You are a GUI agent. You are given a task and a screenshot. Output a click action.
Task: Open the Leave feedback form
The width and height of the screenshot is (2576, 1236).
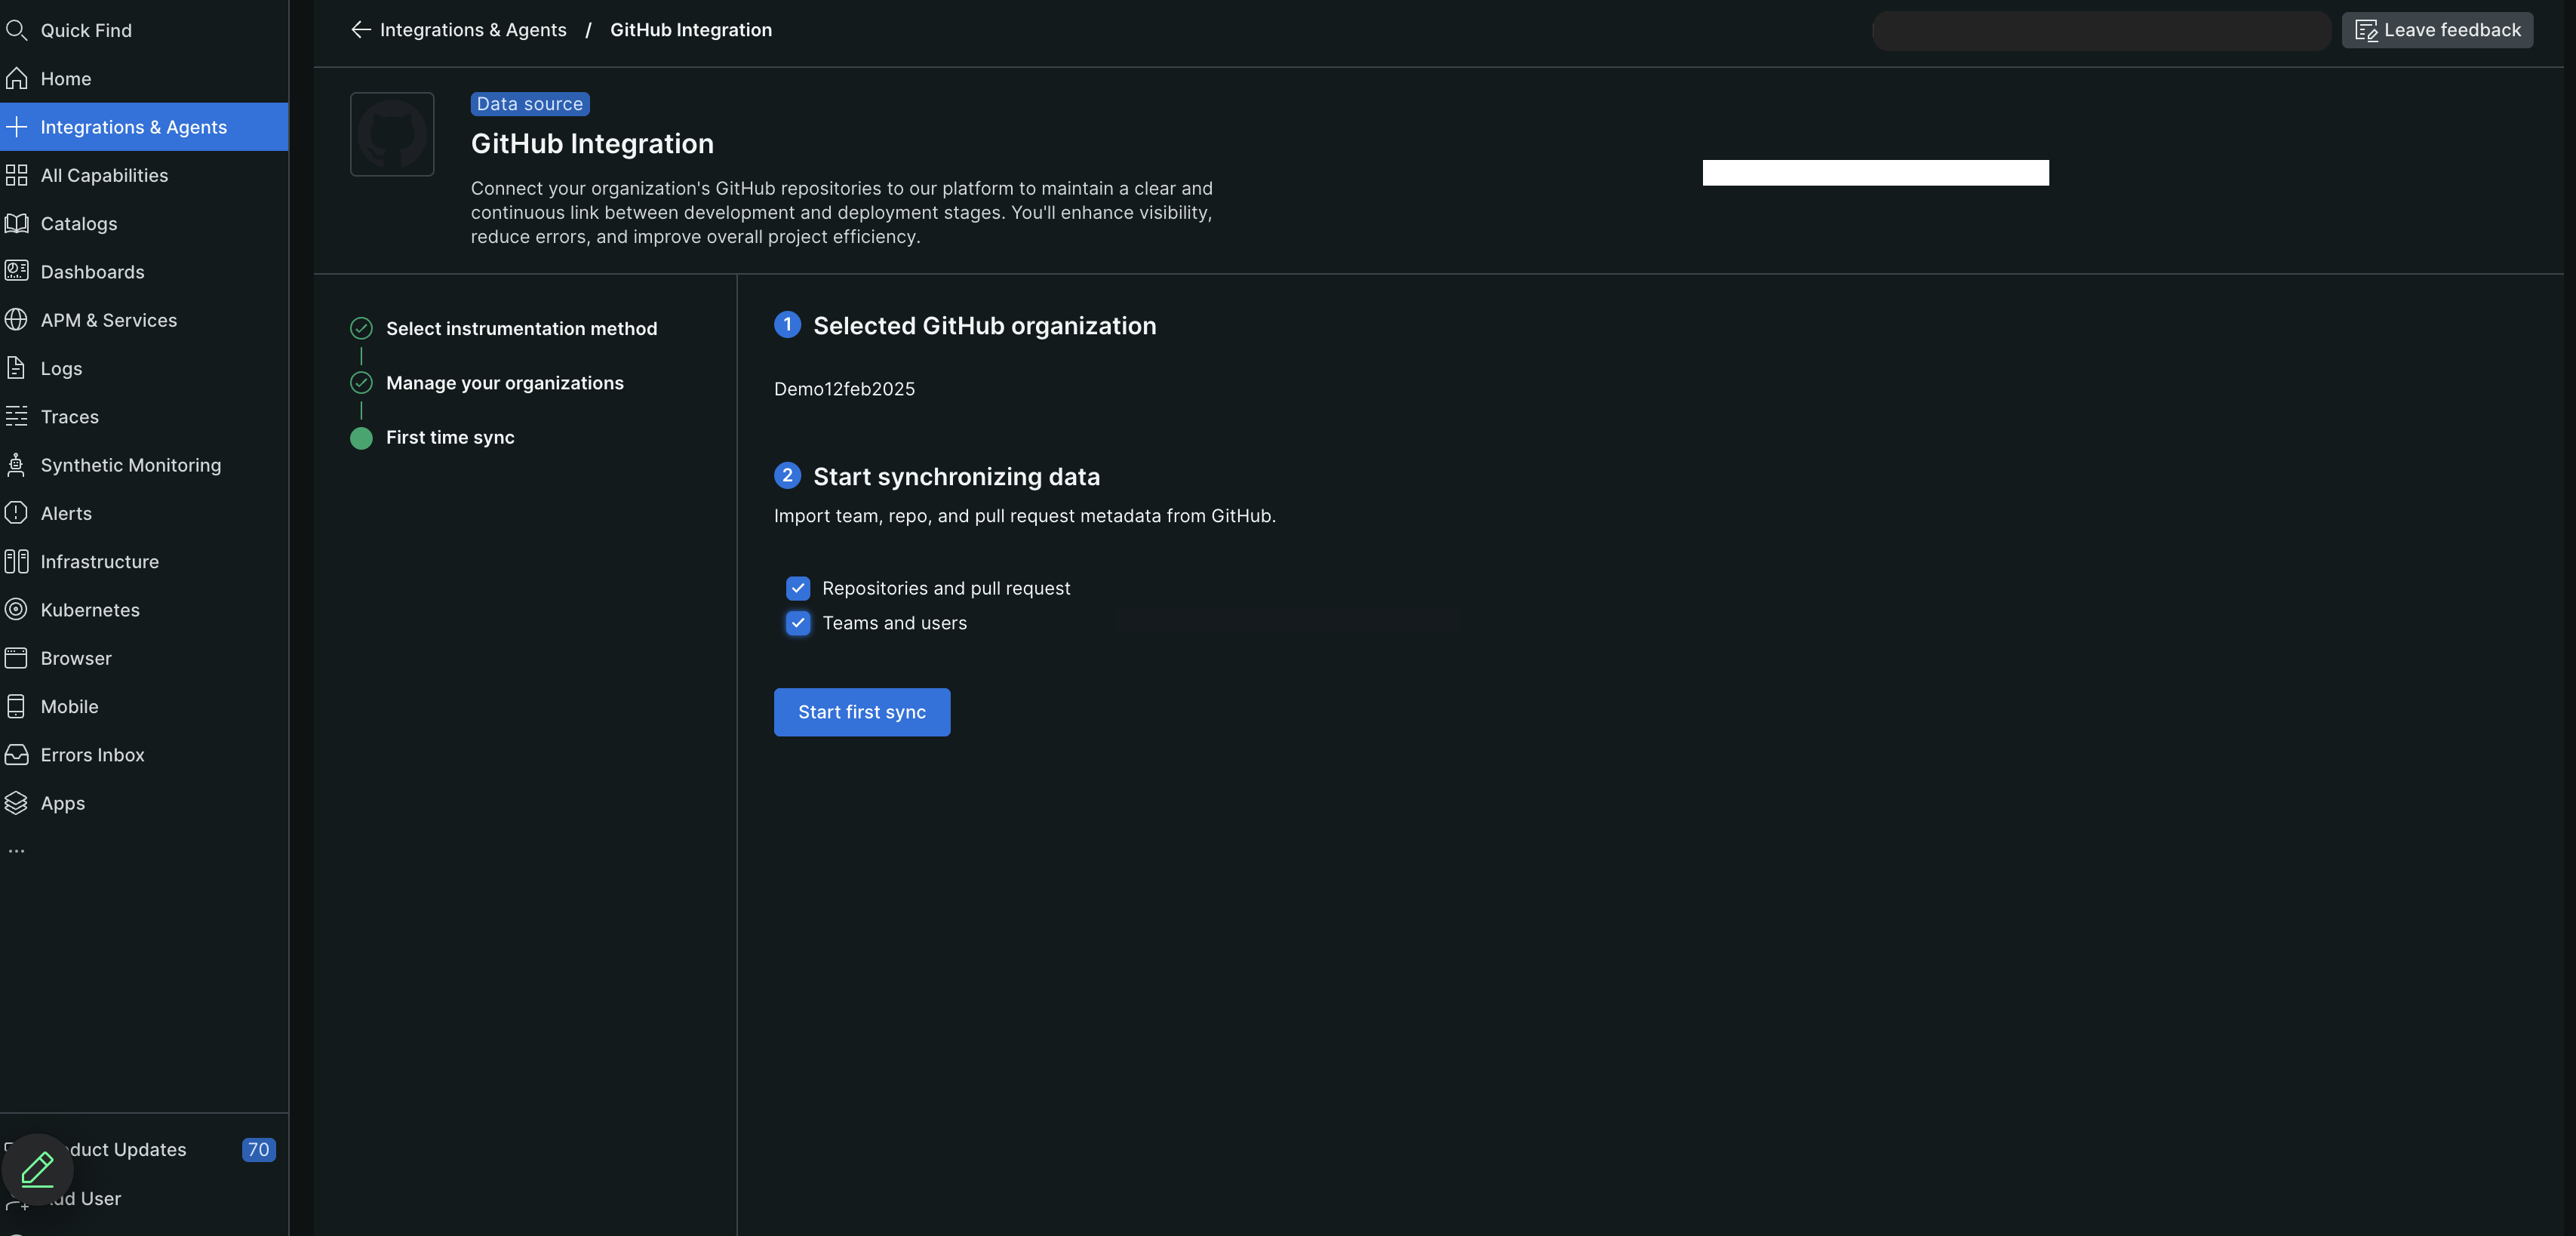click(x=2437, y=30)
